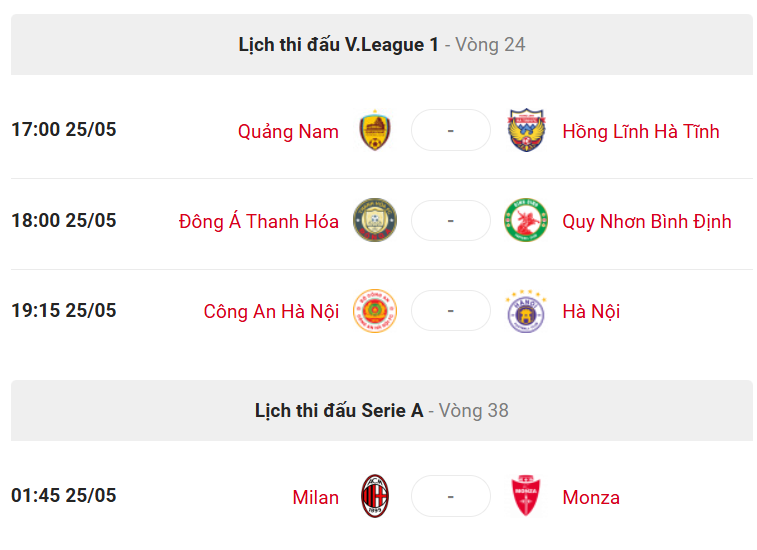
Task: Open the Quảng Nam team link
Action: [288, 131]
